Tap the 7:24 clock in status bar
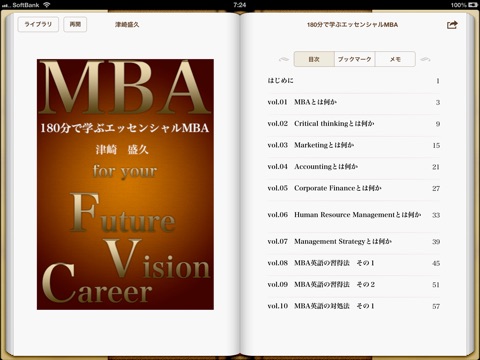 [240, 5]
